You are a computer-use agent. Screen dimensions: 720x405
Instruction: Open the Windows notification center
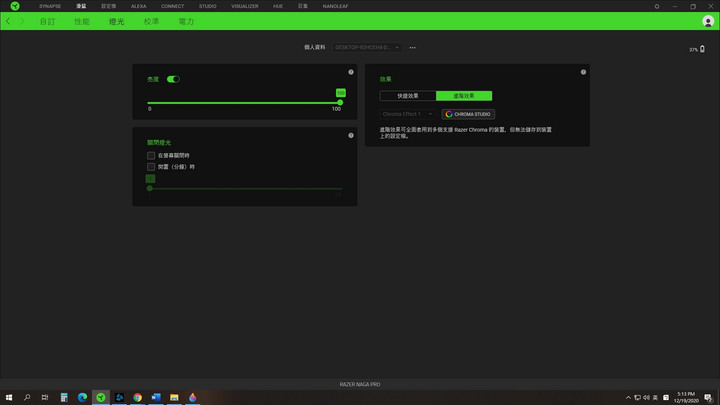point(708,398)
